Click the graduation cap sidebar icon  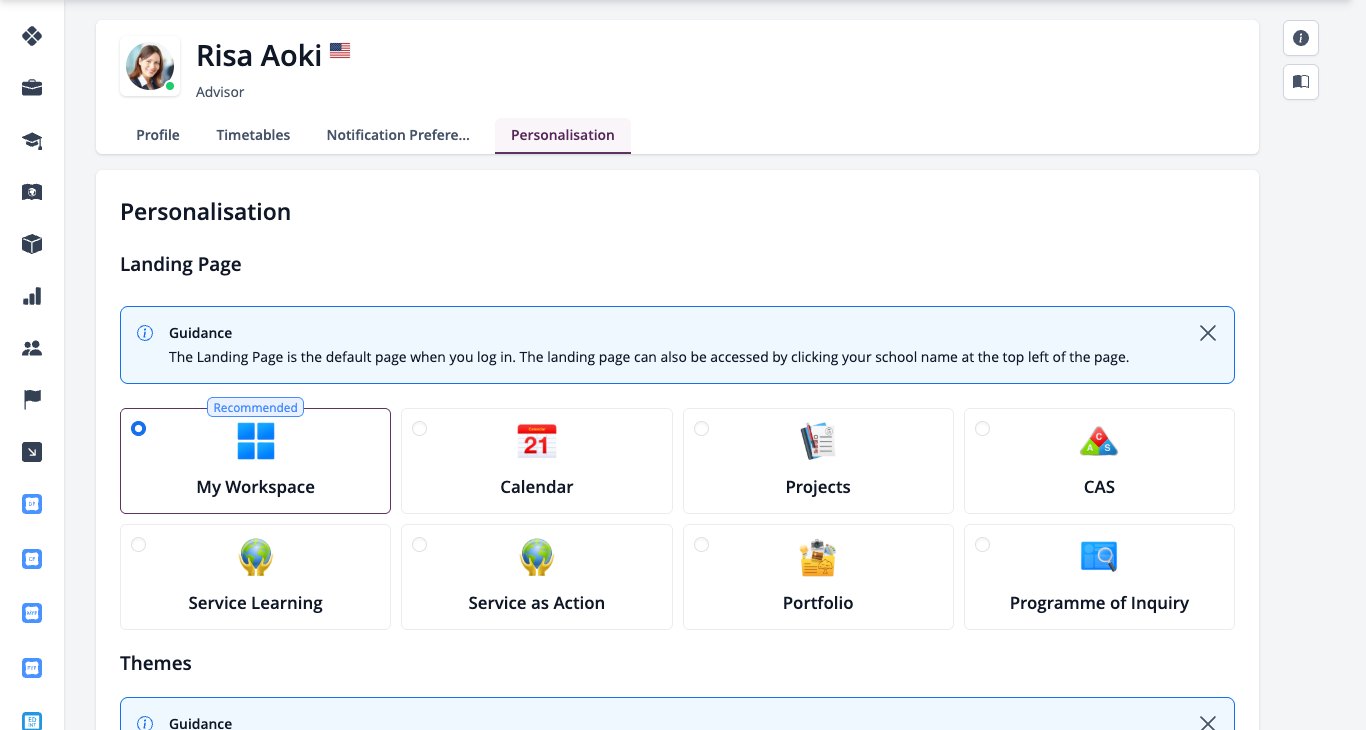point(32,140)
